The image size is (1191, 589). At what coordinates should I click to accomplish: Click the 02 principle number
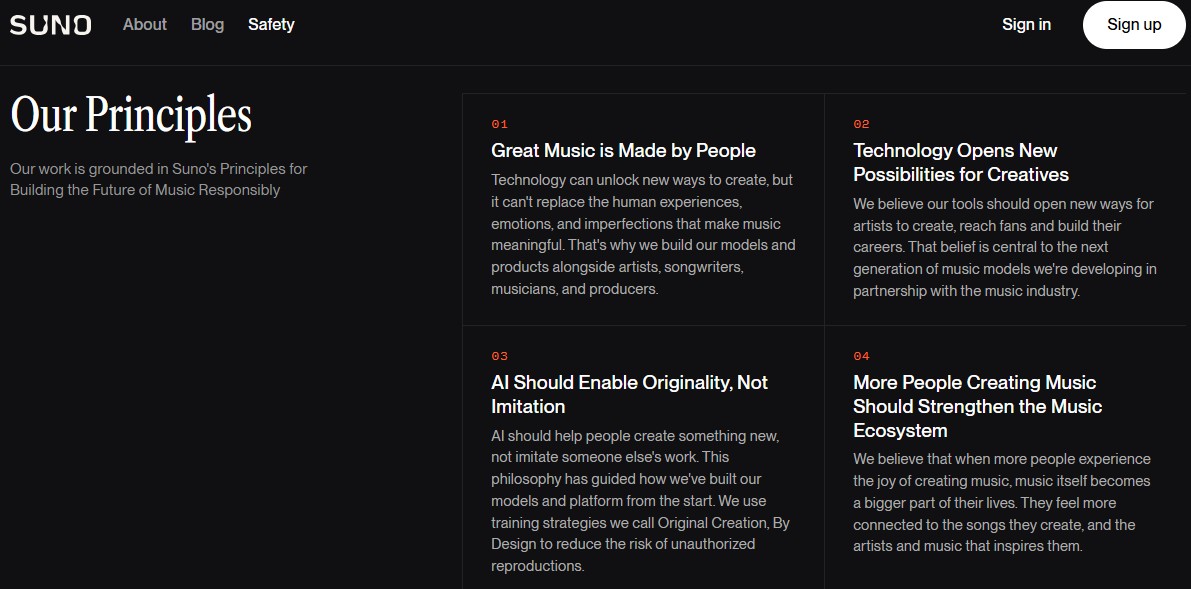[861, 124]
